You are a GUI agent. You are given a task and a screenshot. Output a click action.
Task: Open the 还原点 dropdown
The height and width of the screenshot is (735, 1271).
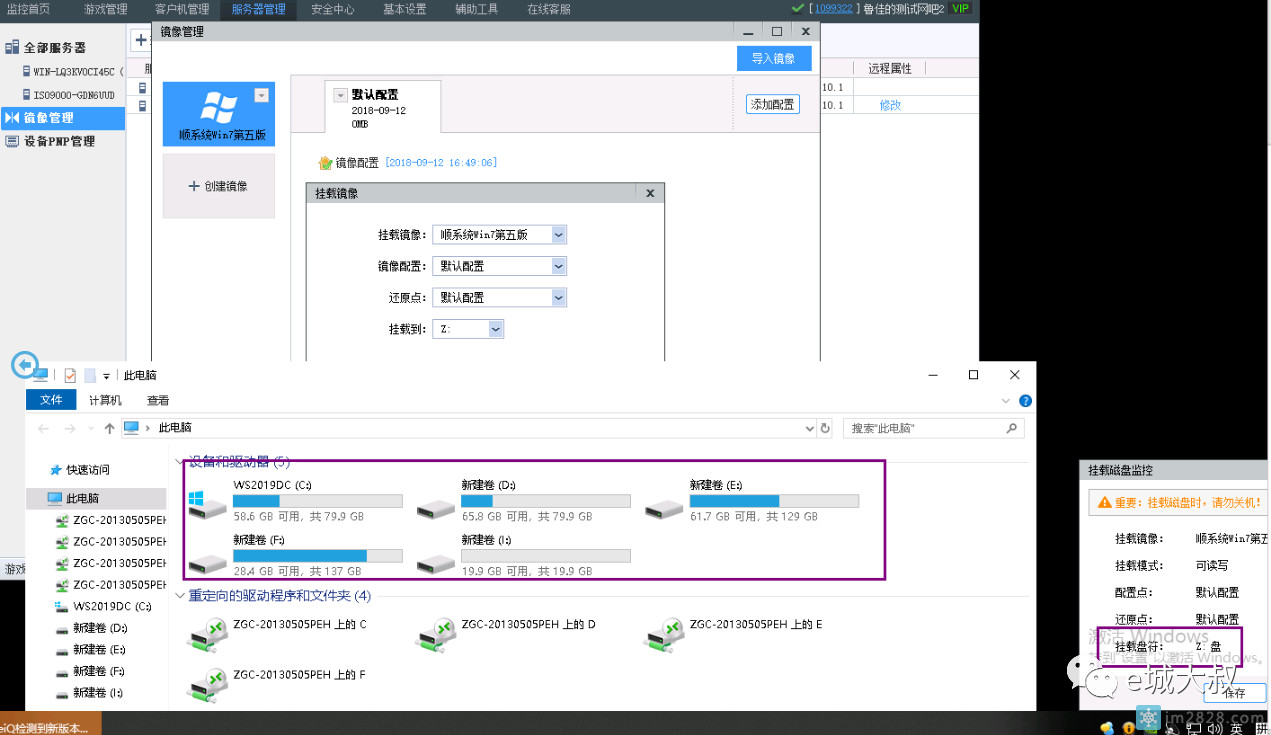(x=558, y=298)
